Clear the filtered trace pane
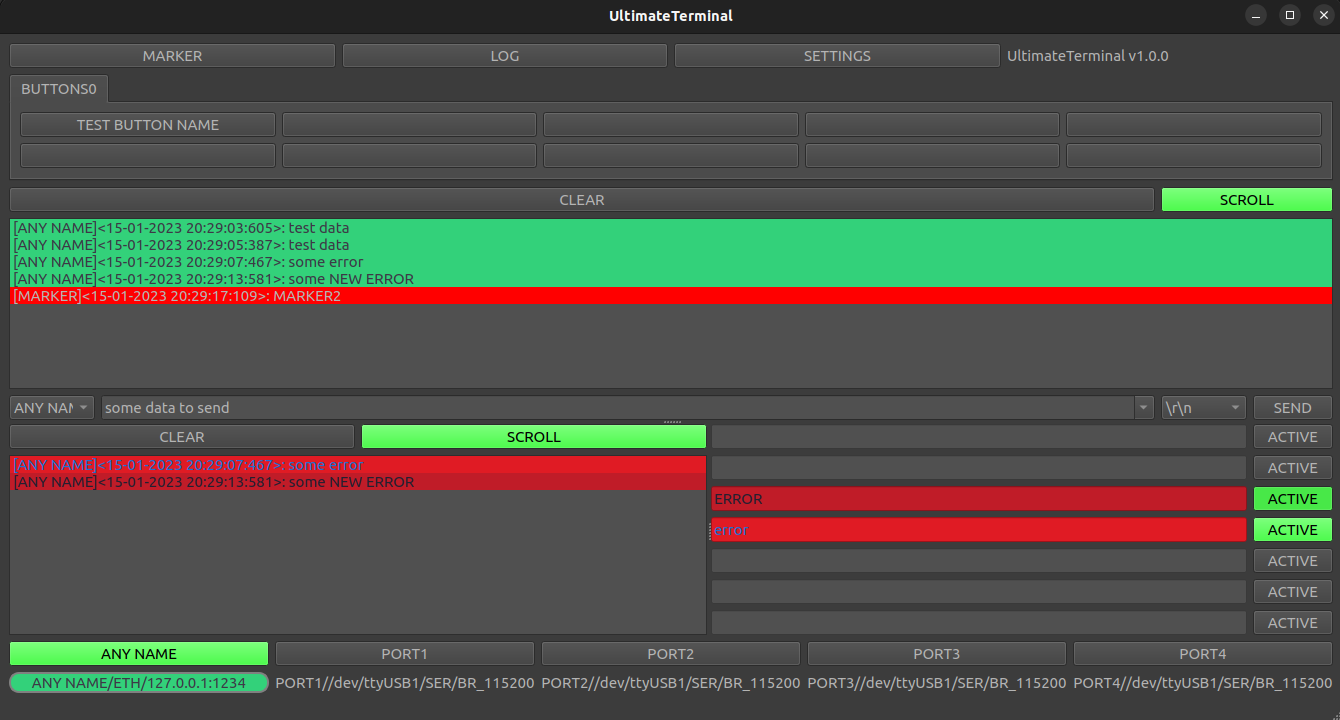 [181, 436]
